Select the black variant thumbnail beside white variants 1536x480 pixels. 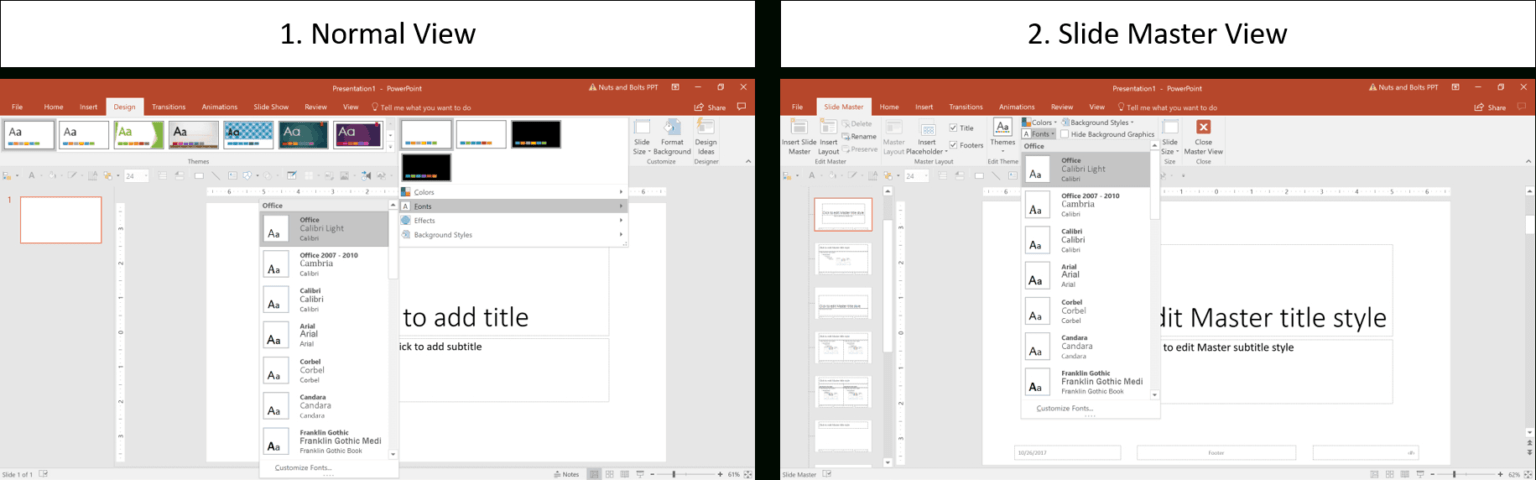click(536, 134)
